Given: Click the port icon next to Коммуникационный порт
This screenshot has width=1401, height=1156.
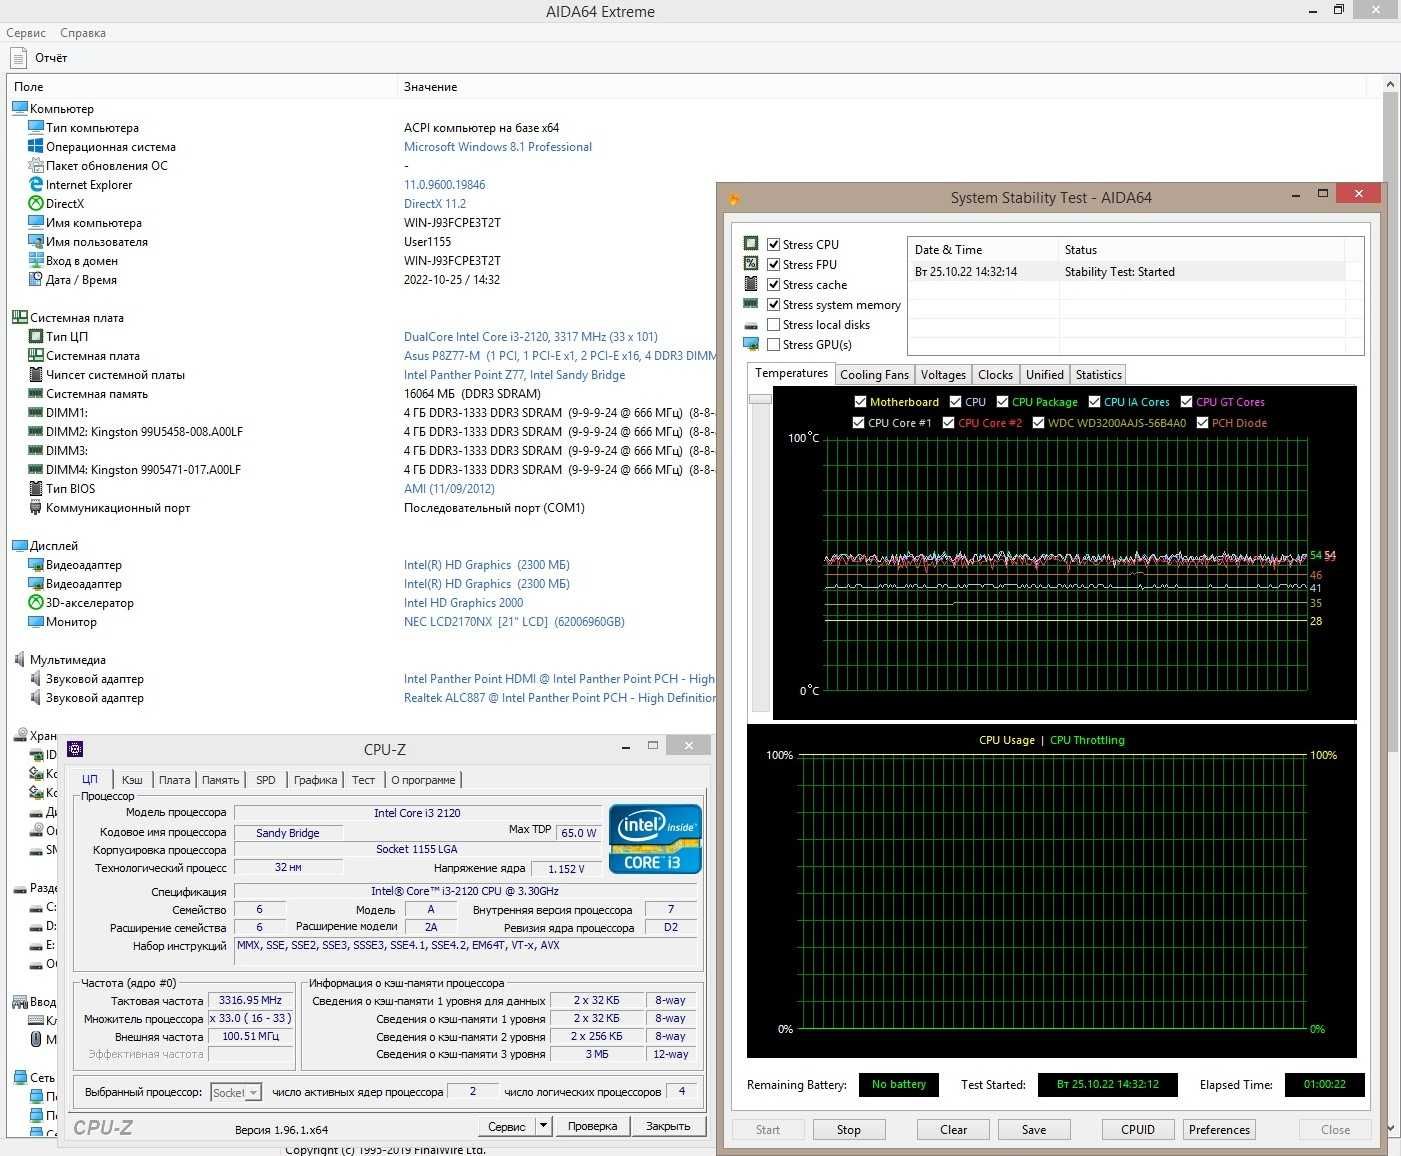Looking at the screenshot, I should [36, 507].
